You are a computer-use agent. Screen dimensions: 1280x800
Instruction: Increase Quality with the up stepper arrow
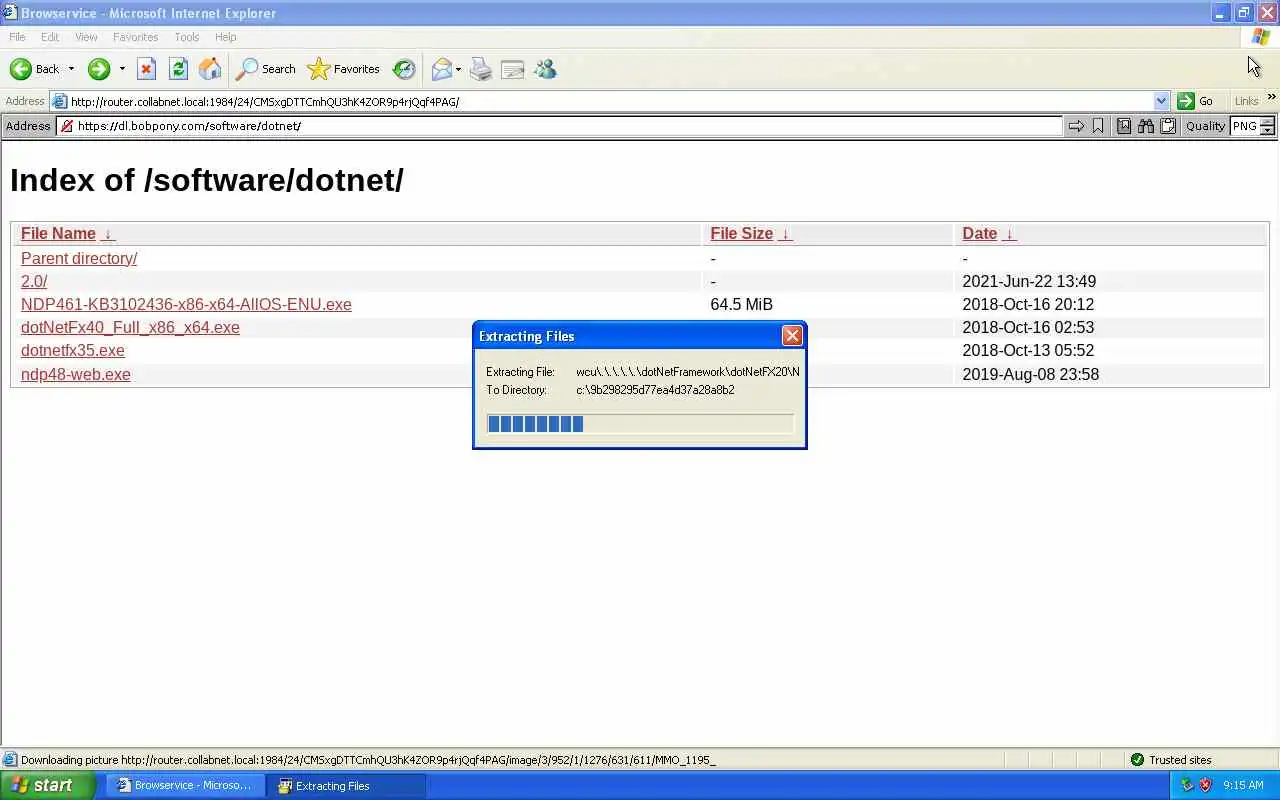click(x=1267, y=122)
